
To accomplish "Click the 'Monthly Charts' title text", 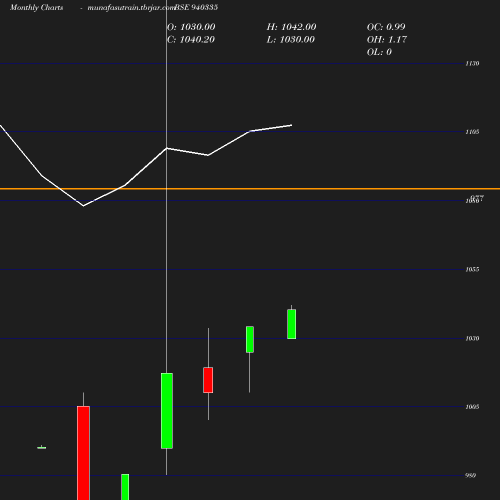I will tap(37, 7).
